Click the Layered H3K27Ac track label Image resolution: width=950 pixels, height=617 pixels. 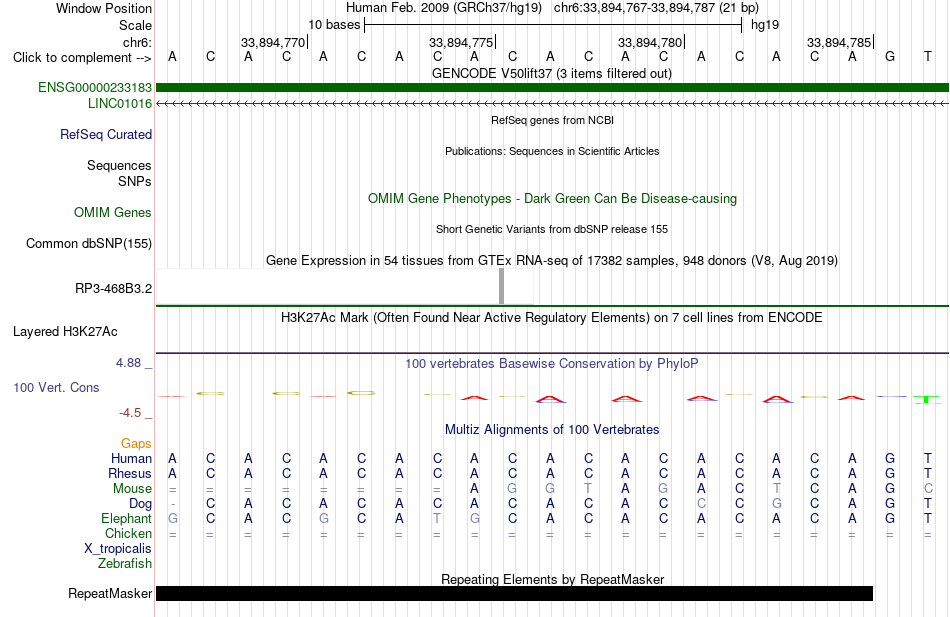pyautogui.click(x=65, y=332)
